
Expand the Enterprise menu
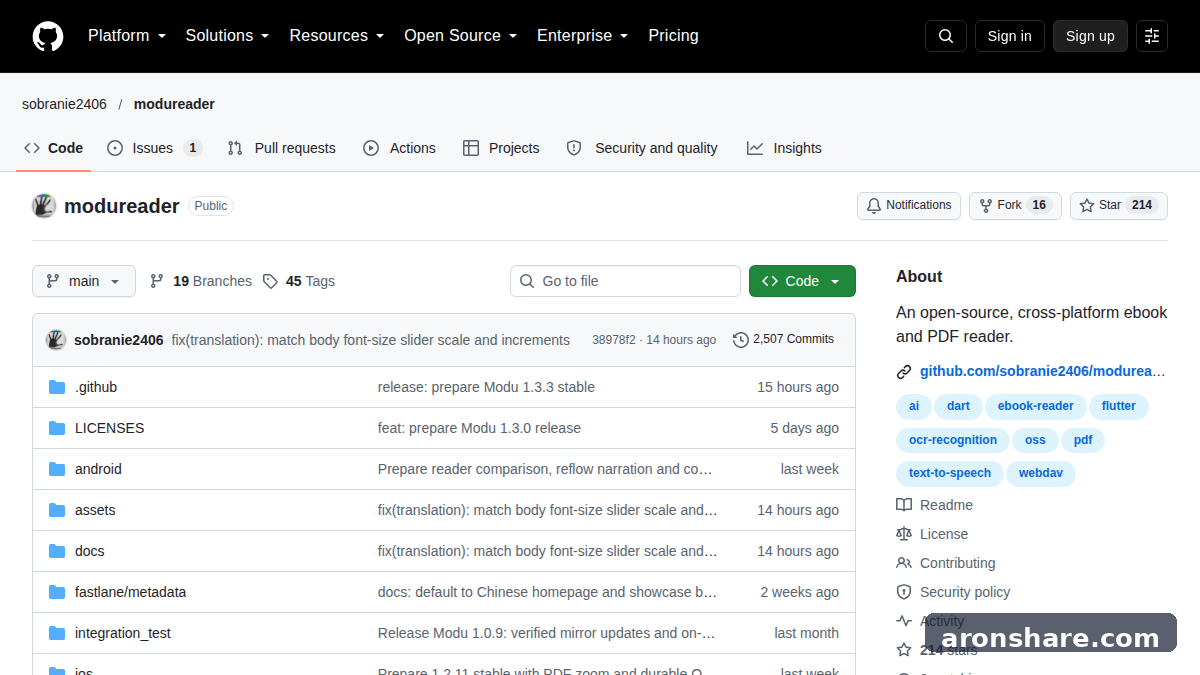[583, 36]
